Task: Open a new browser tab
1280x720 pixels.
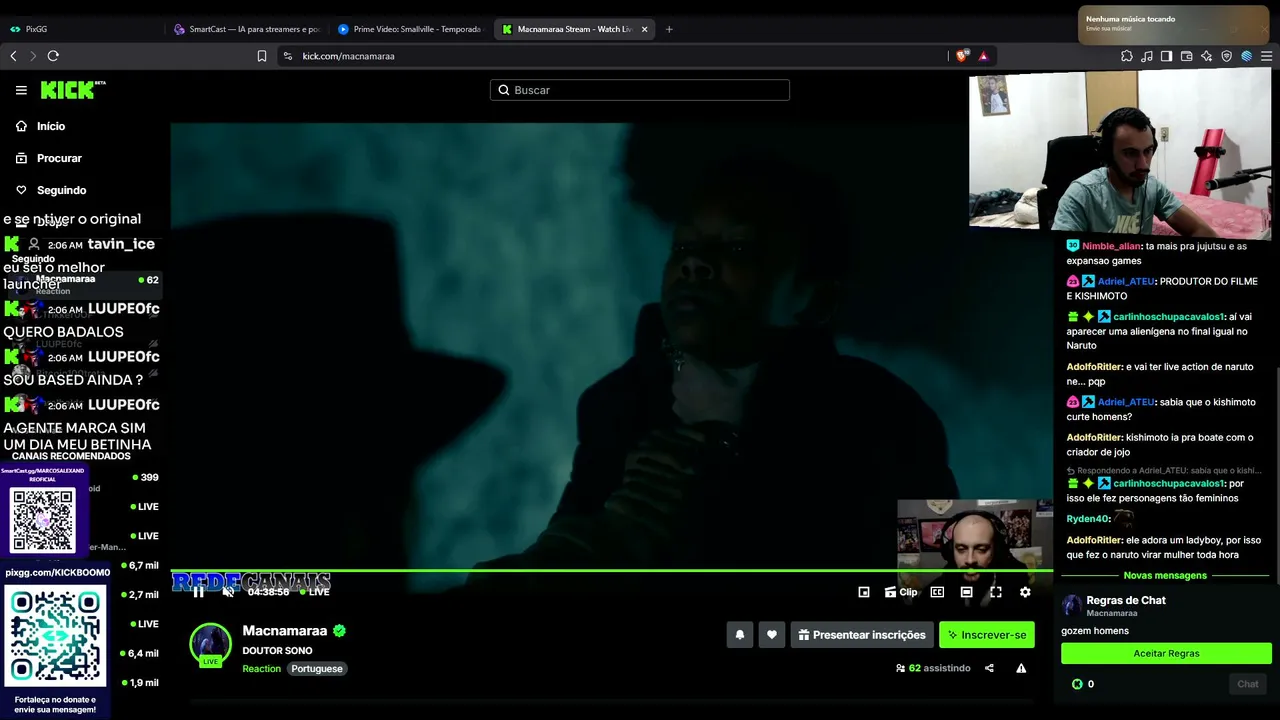Action: 669,29
